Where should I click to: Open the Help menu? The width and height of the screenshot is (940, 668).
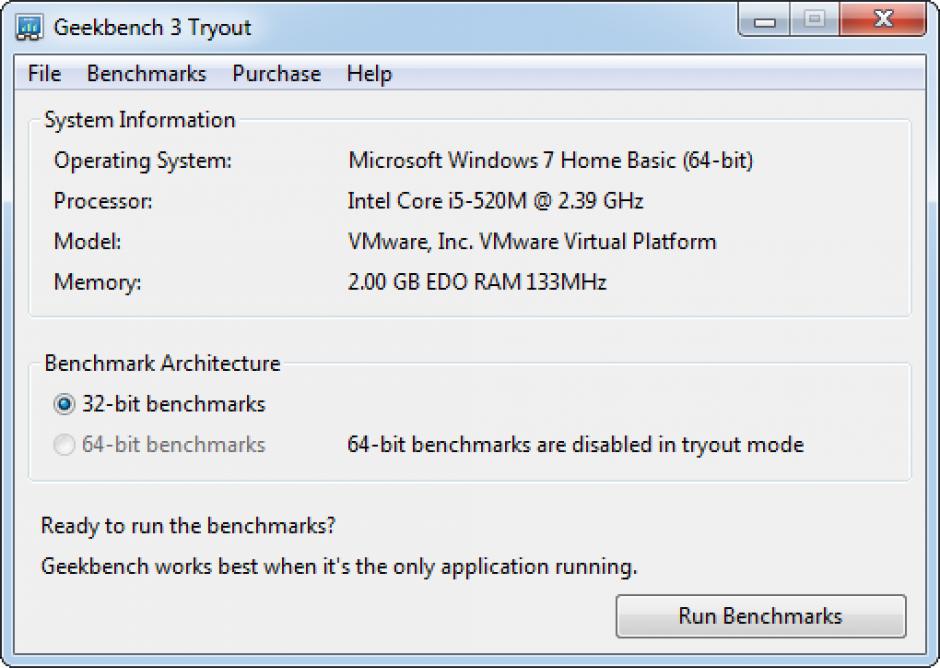369,74
